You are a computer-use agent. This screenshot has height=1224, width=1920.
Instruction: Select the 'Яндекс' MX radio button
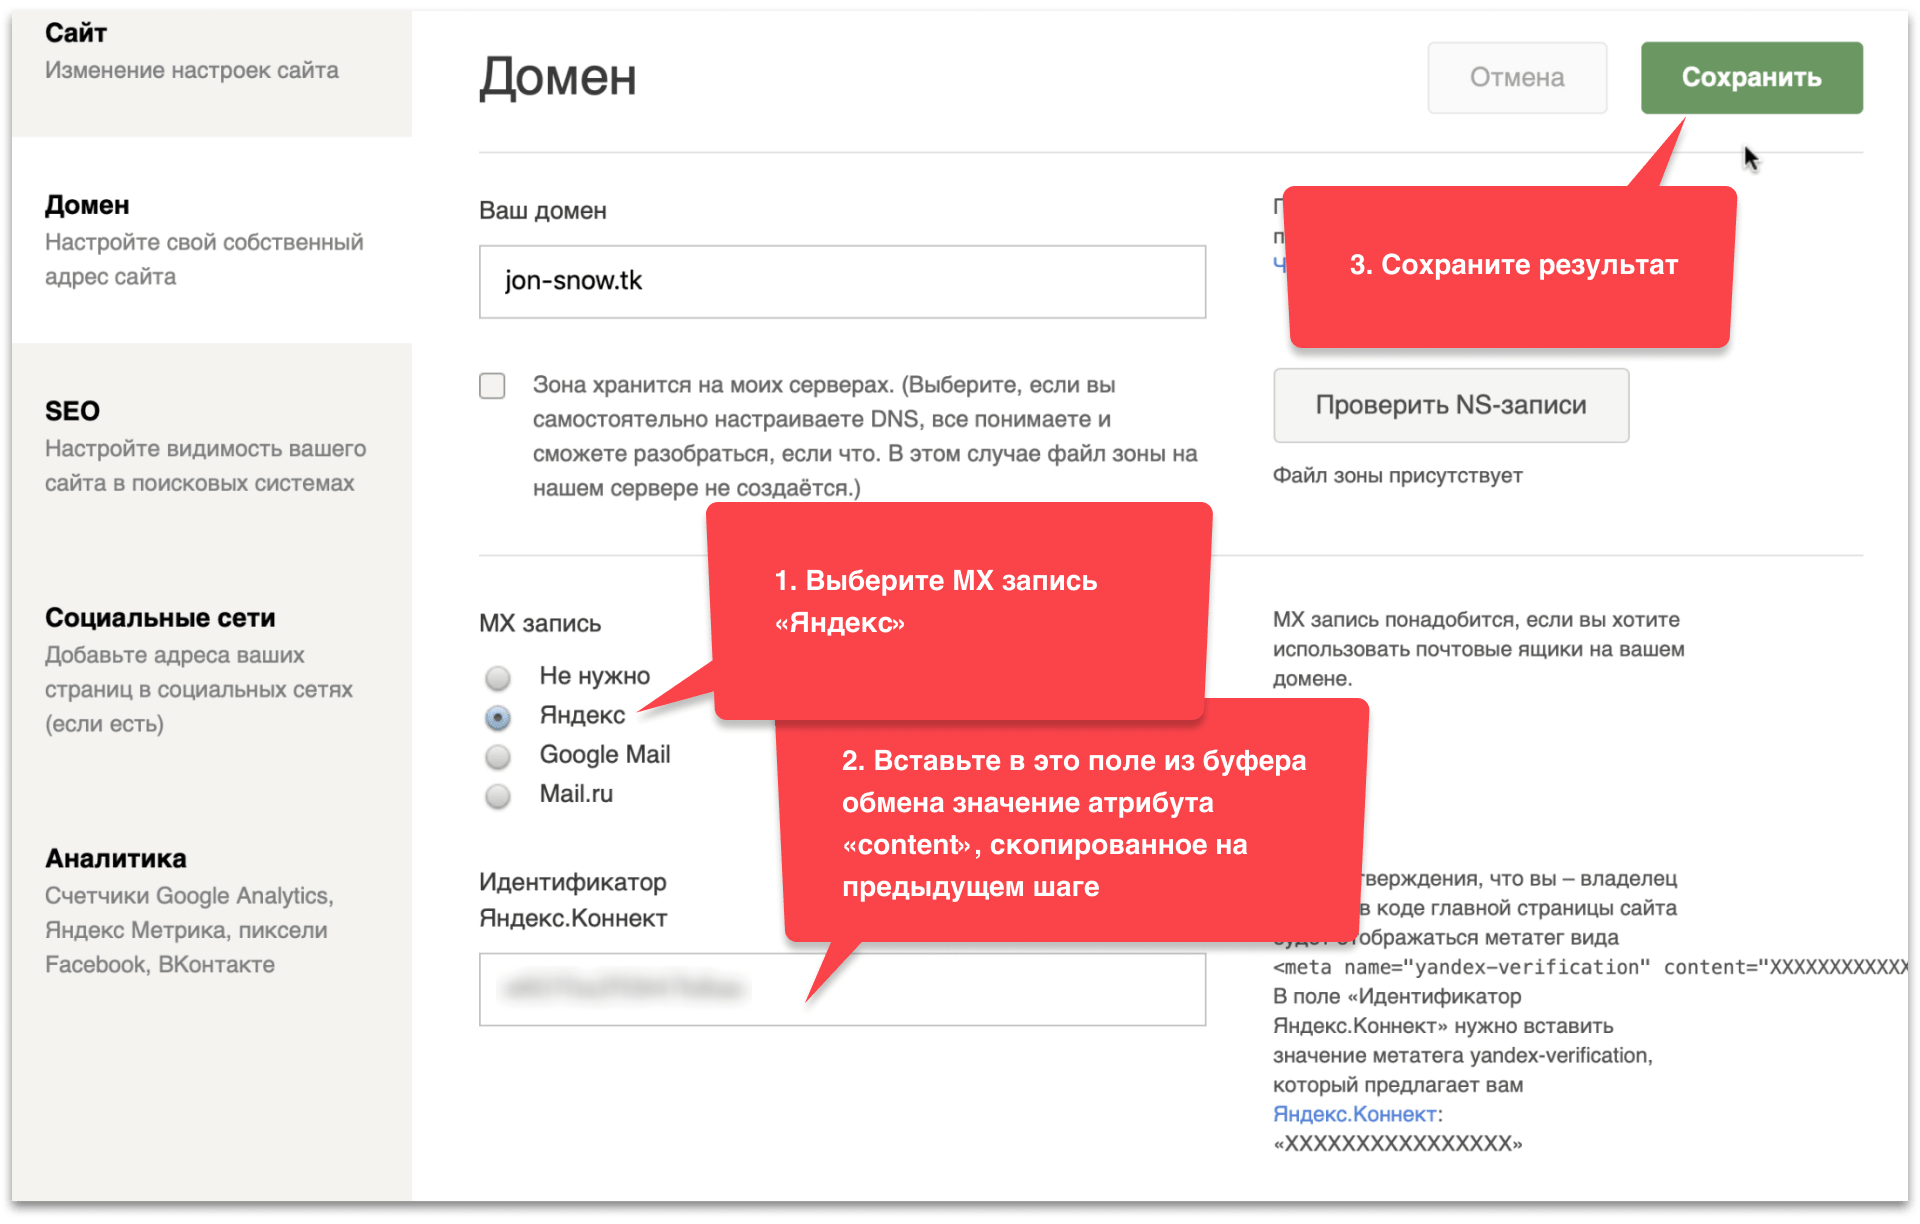497,717
